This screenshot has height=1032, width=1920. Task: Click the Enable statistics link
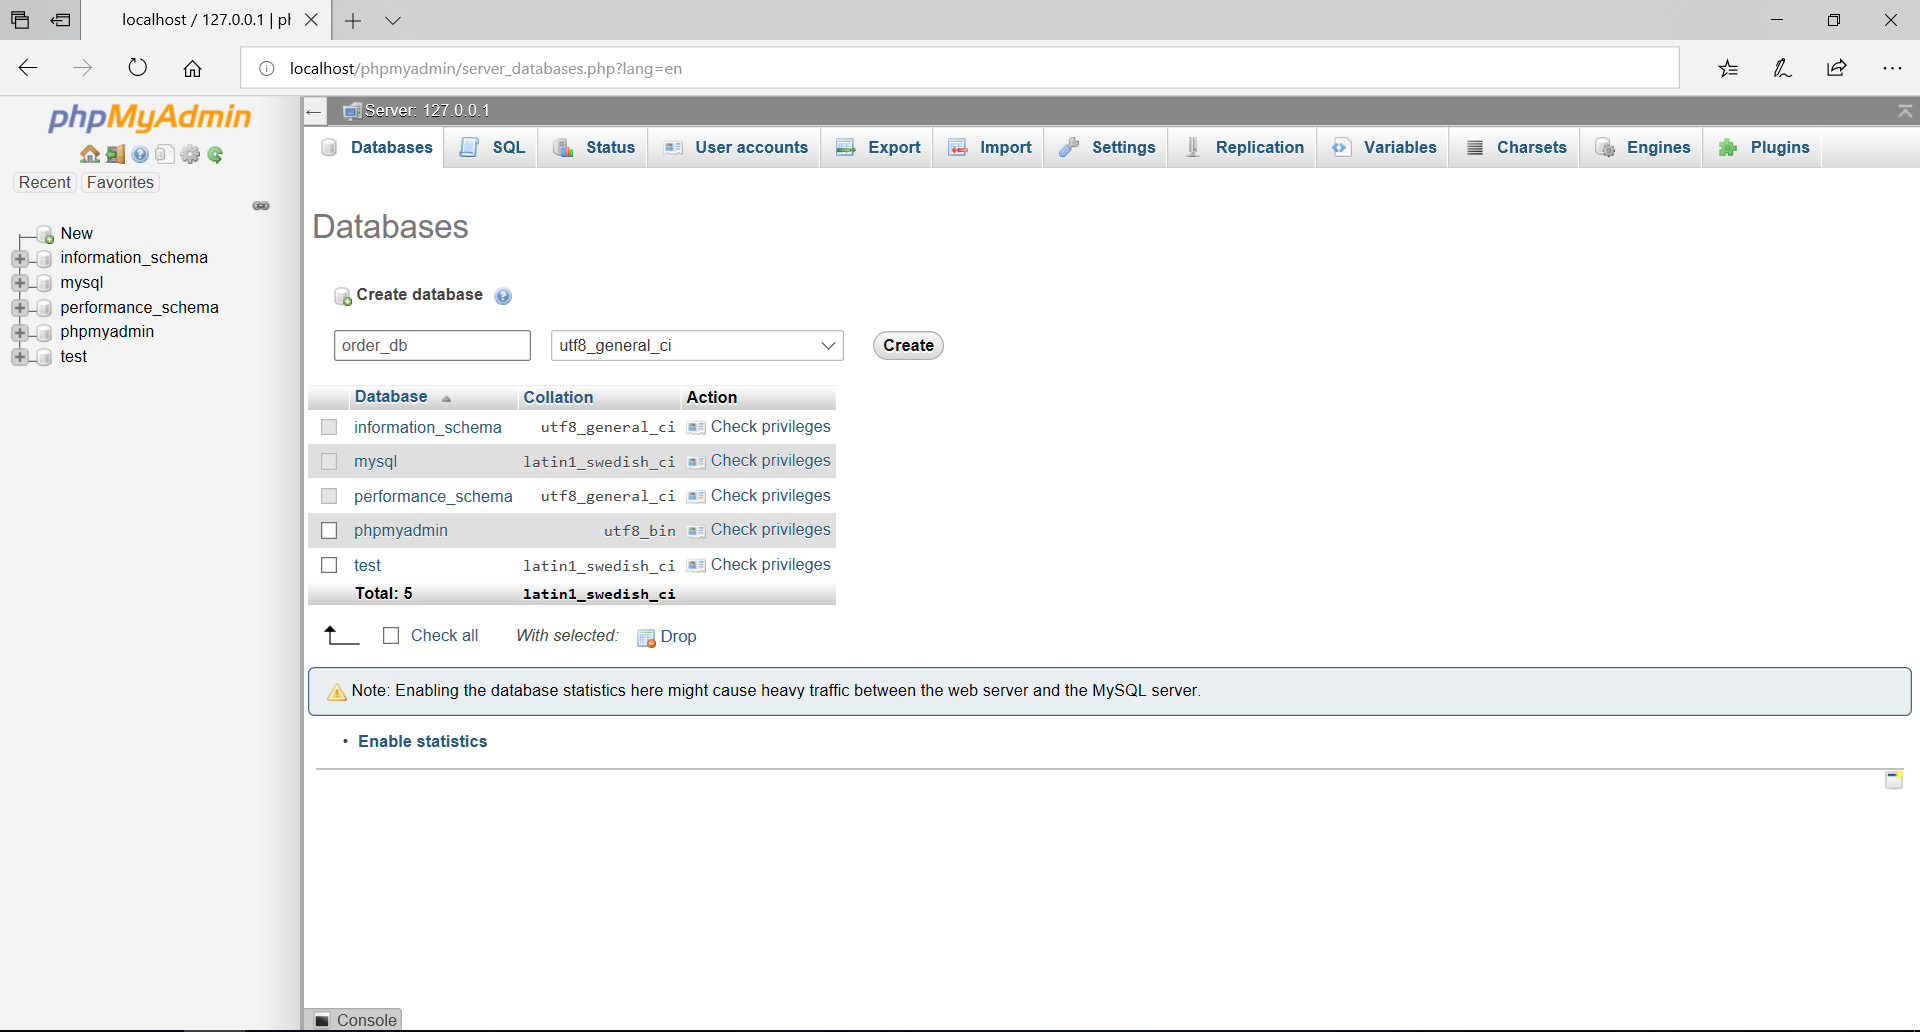422,741
